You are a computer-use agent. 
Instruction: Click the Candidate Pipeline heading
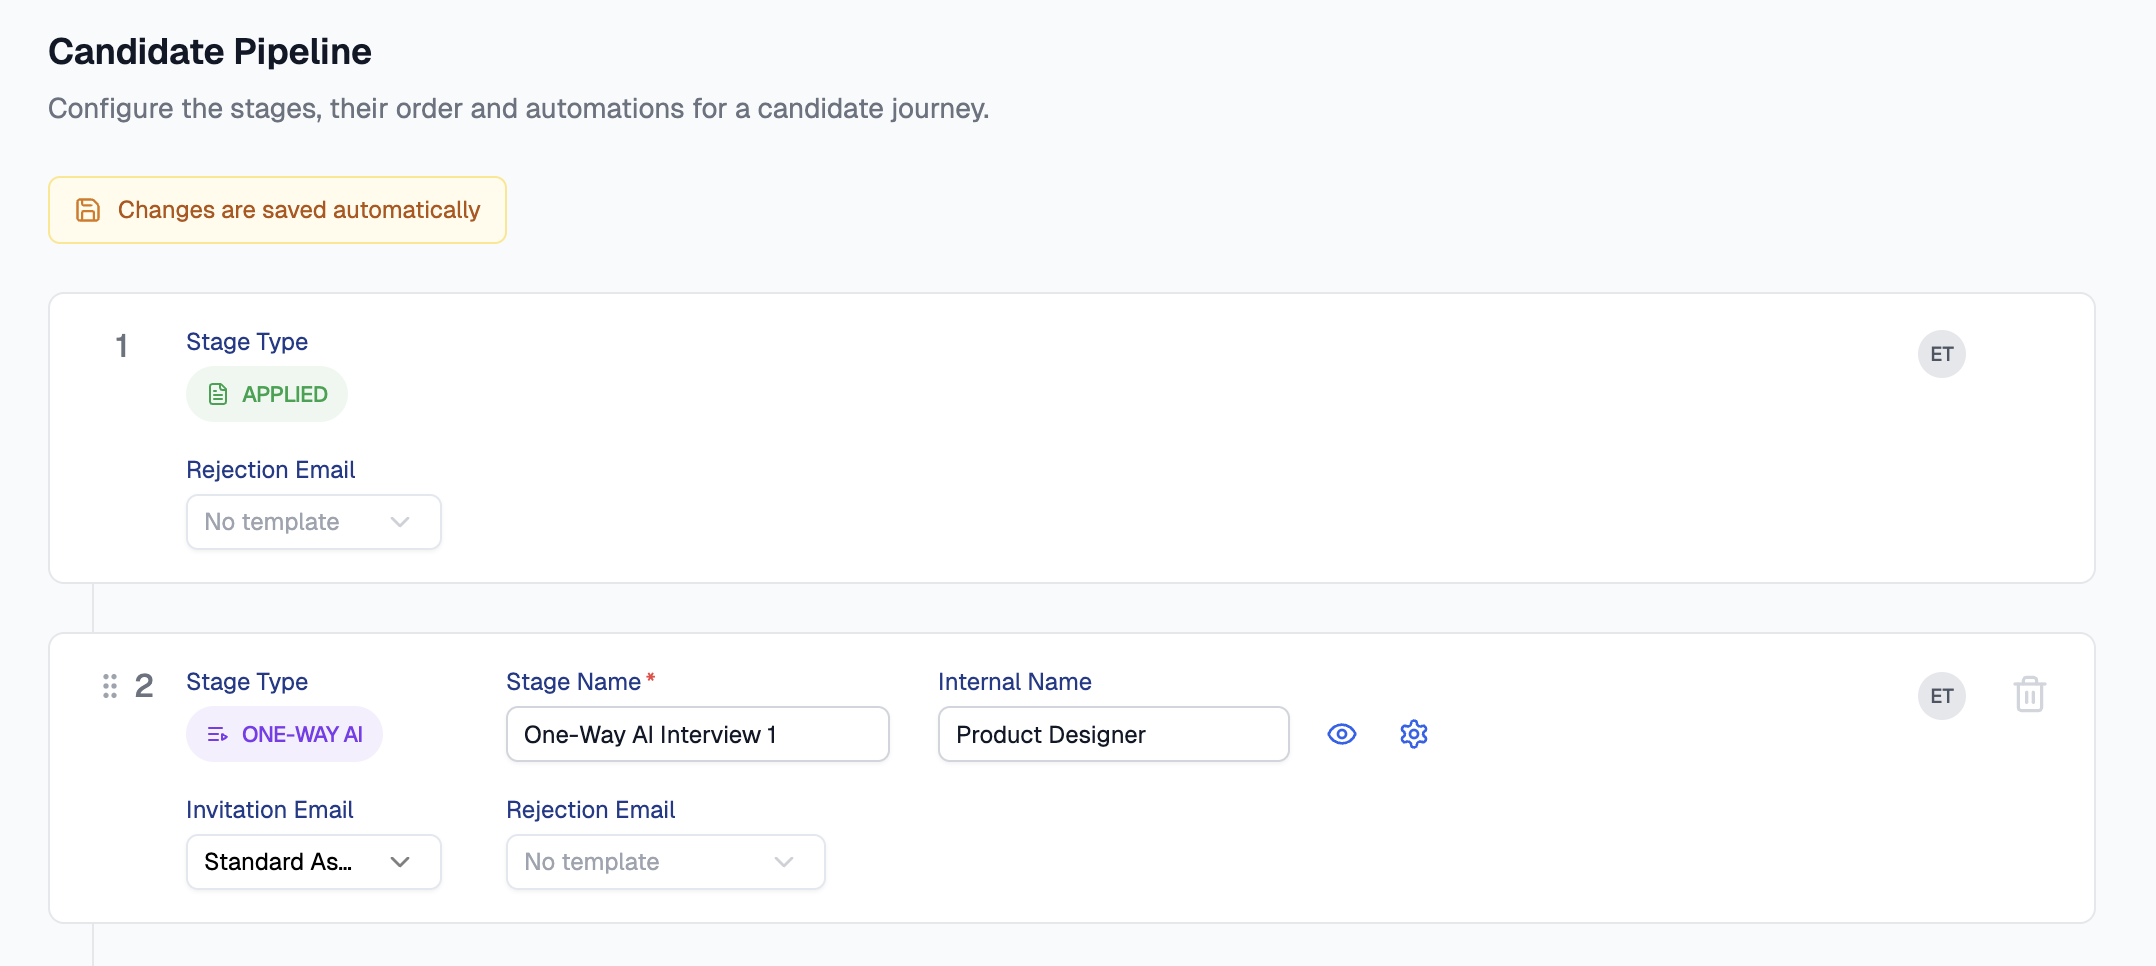point(210,52)
